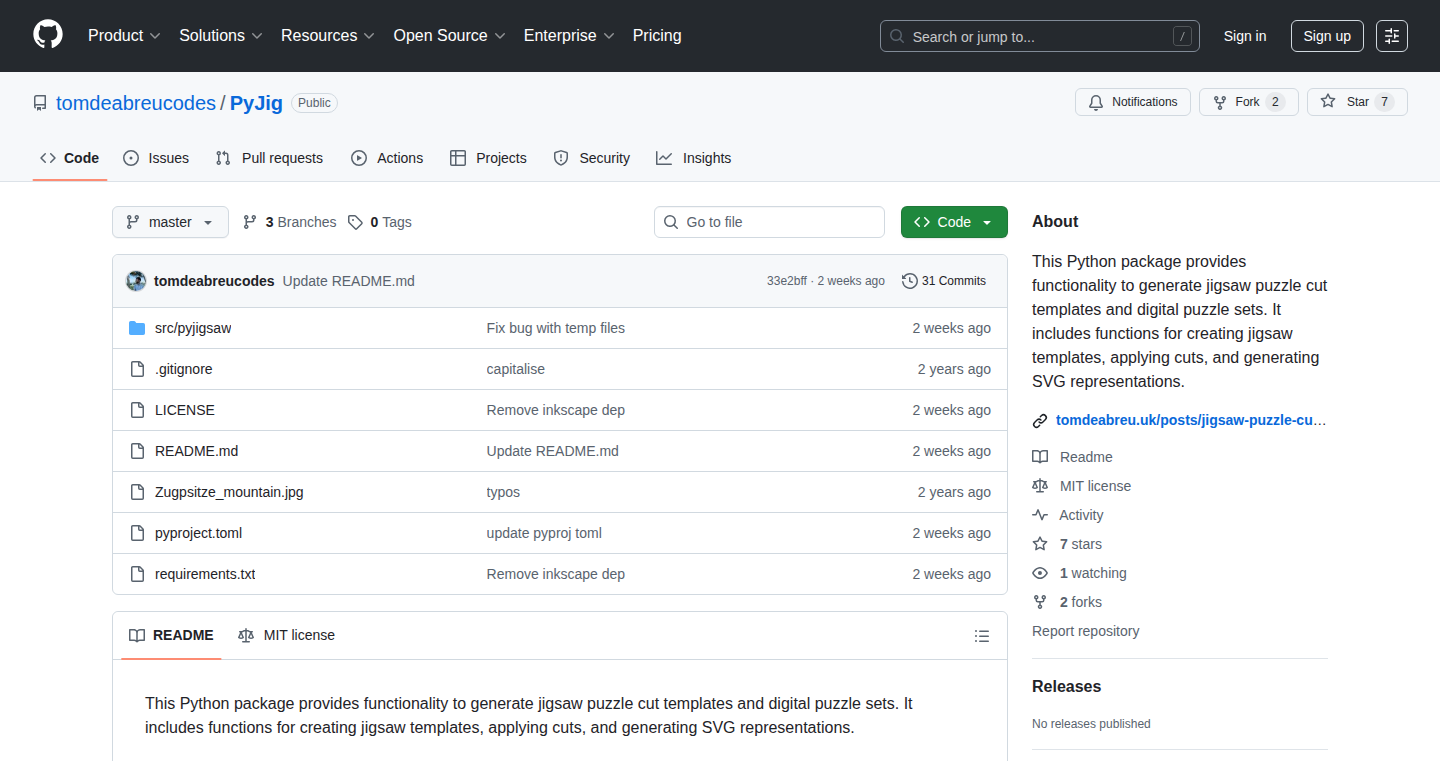Switch to the Issues tab
Image resolution: width=1440 pixels, height=761 pixels.
156,158
